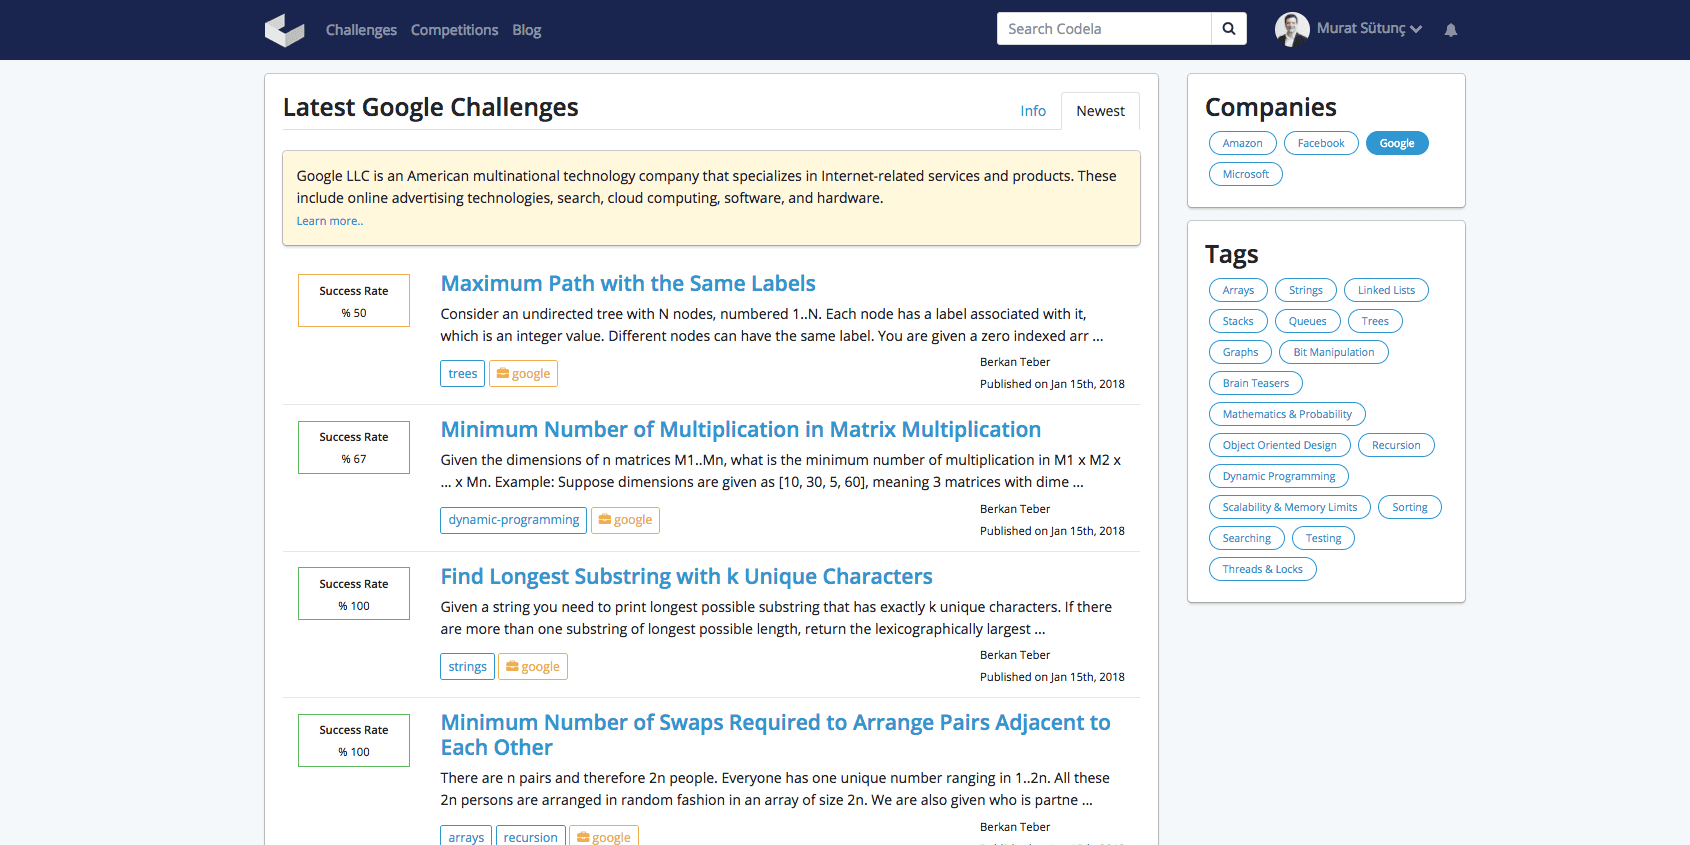Select the Dynamic Programming tag filter
The height and width of the screenshot is (845, 1690).
point(1278,477)
